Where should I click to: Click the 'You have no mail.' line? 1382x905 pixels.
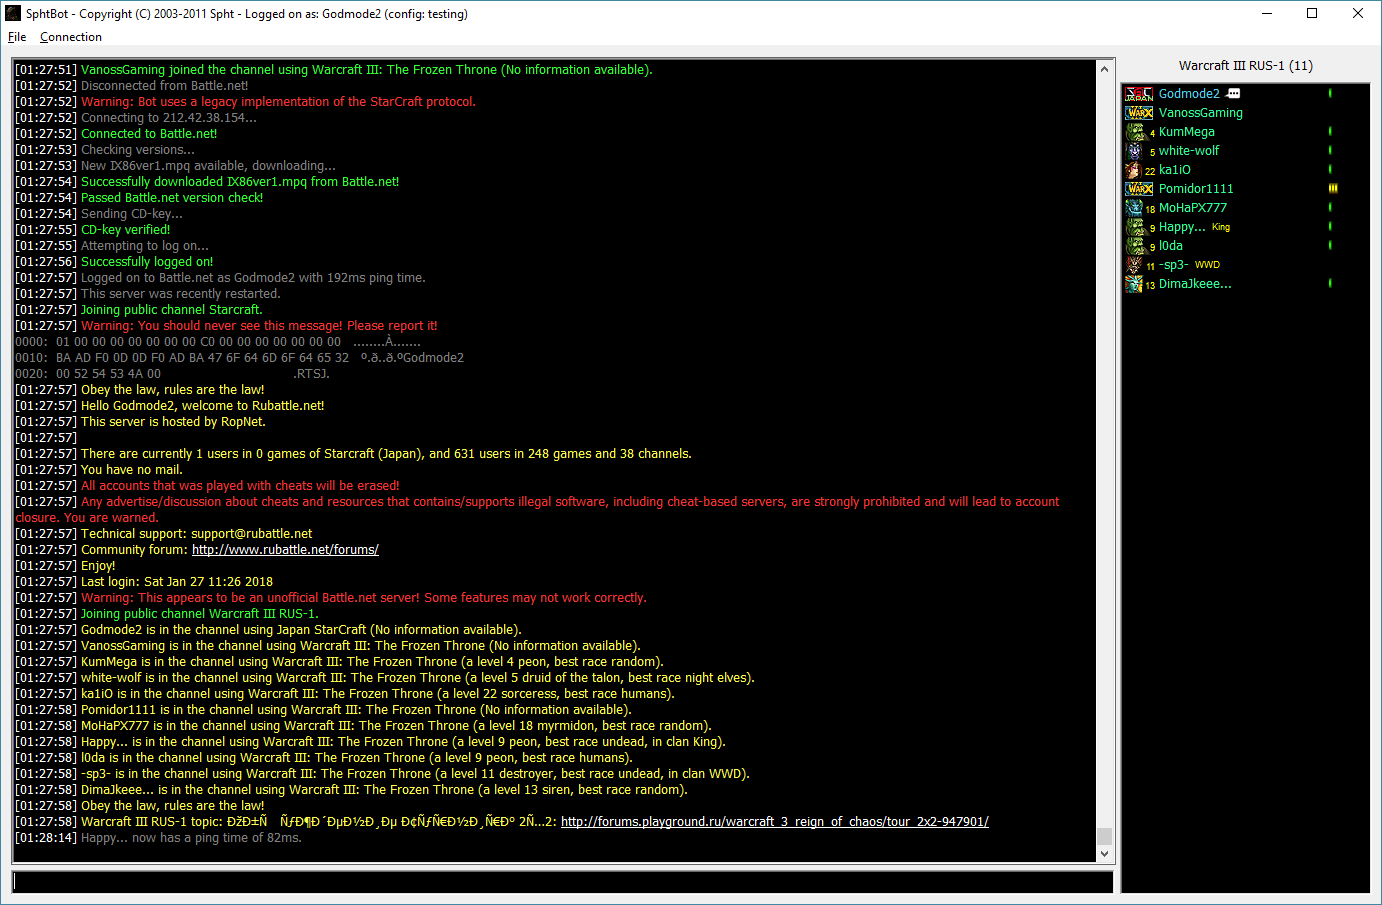pos(99,470)
